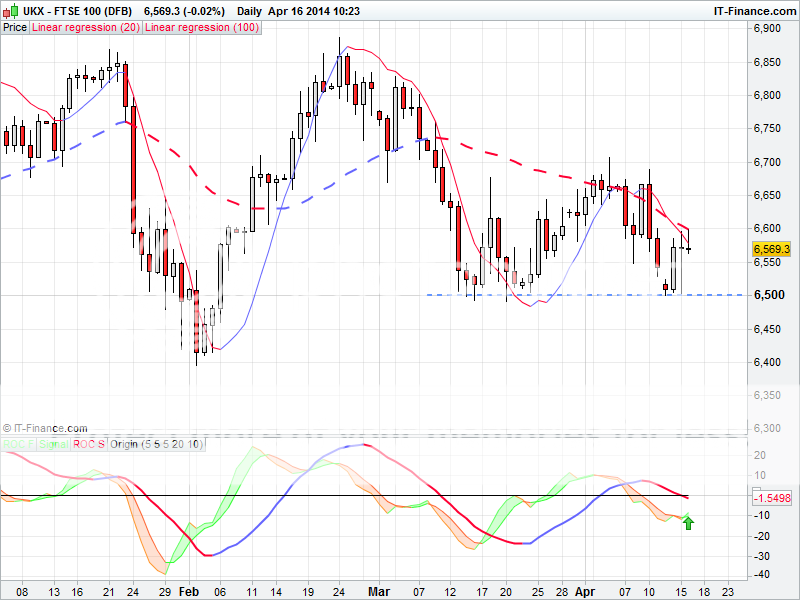
Task: Click the green up-arrow signal on ROC panel
Action: [x=688, y=521]
